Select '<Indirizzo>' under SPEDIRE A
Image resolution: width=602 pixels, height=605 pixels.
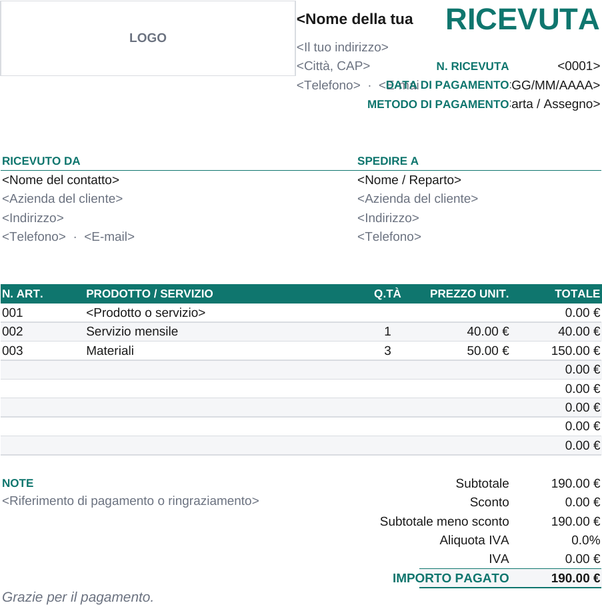pos(388,218)
